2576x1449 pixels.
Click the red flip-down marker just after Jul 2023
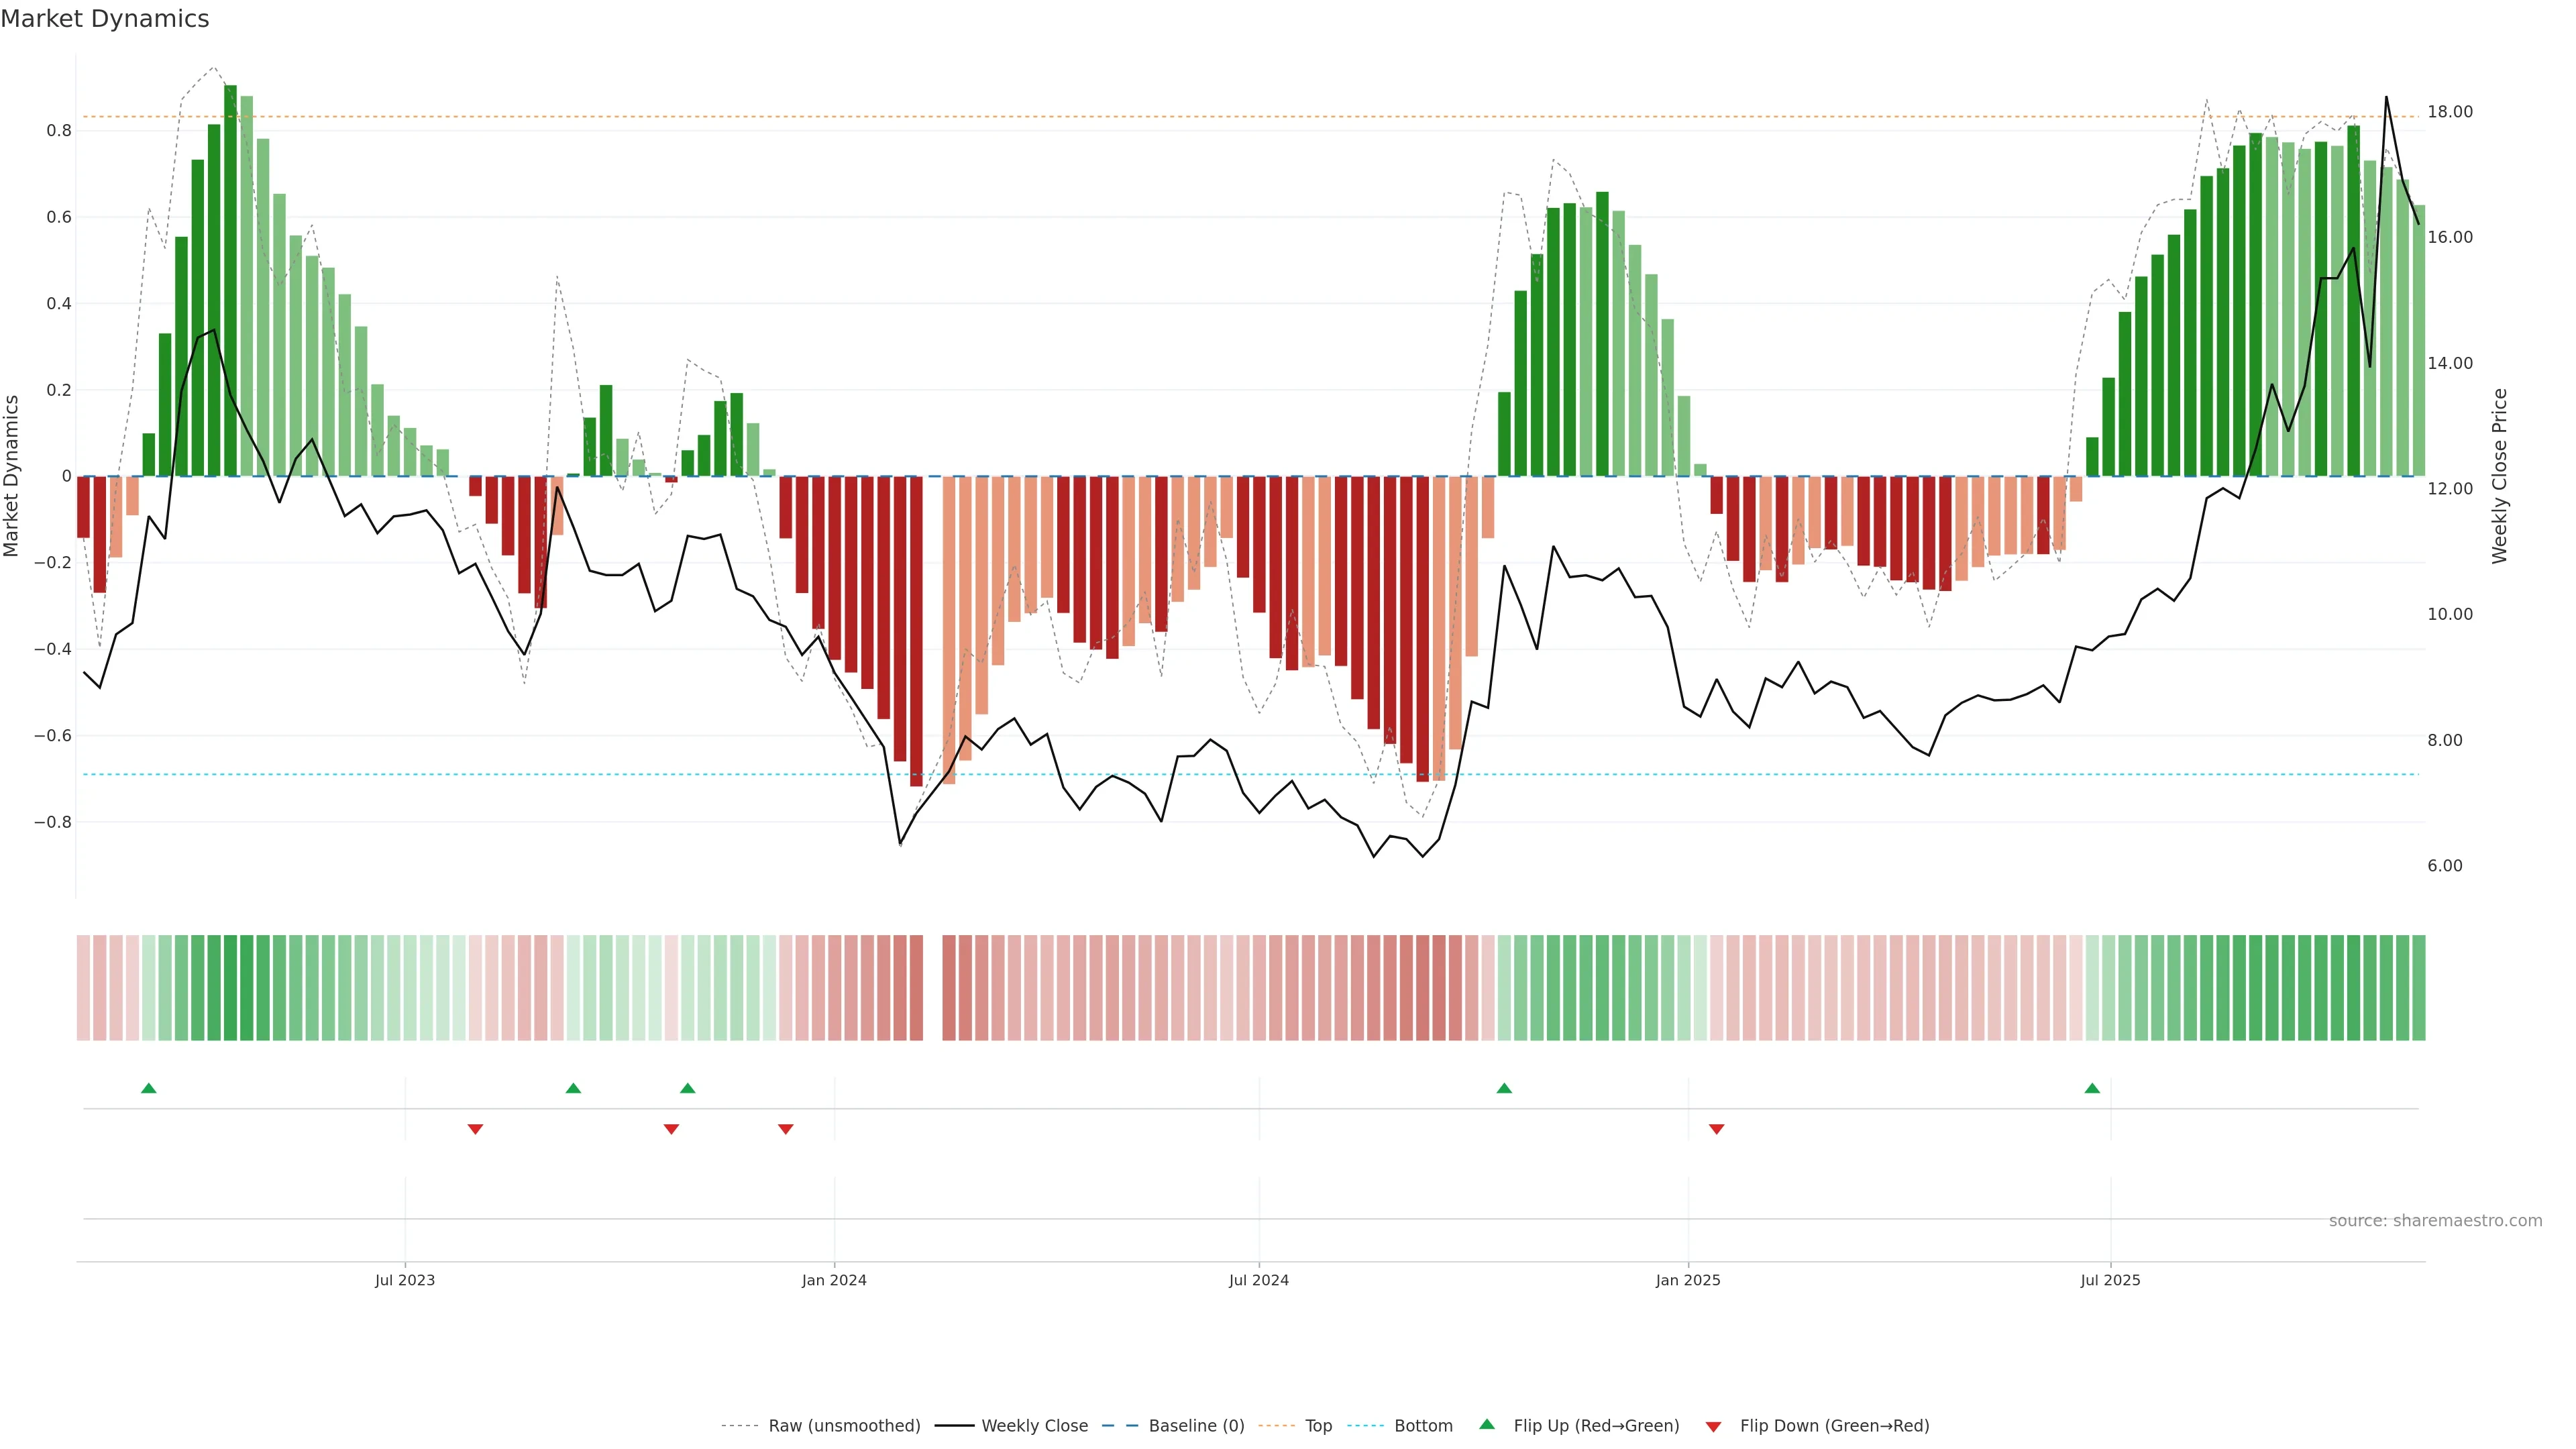pos(476,1129)
